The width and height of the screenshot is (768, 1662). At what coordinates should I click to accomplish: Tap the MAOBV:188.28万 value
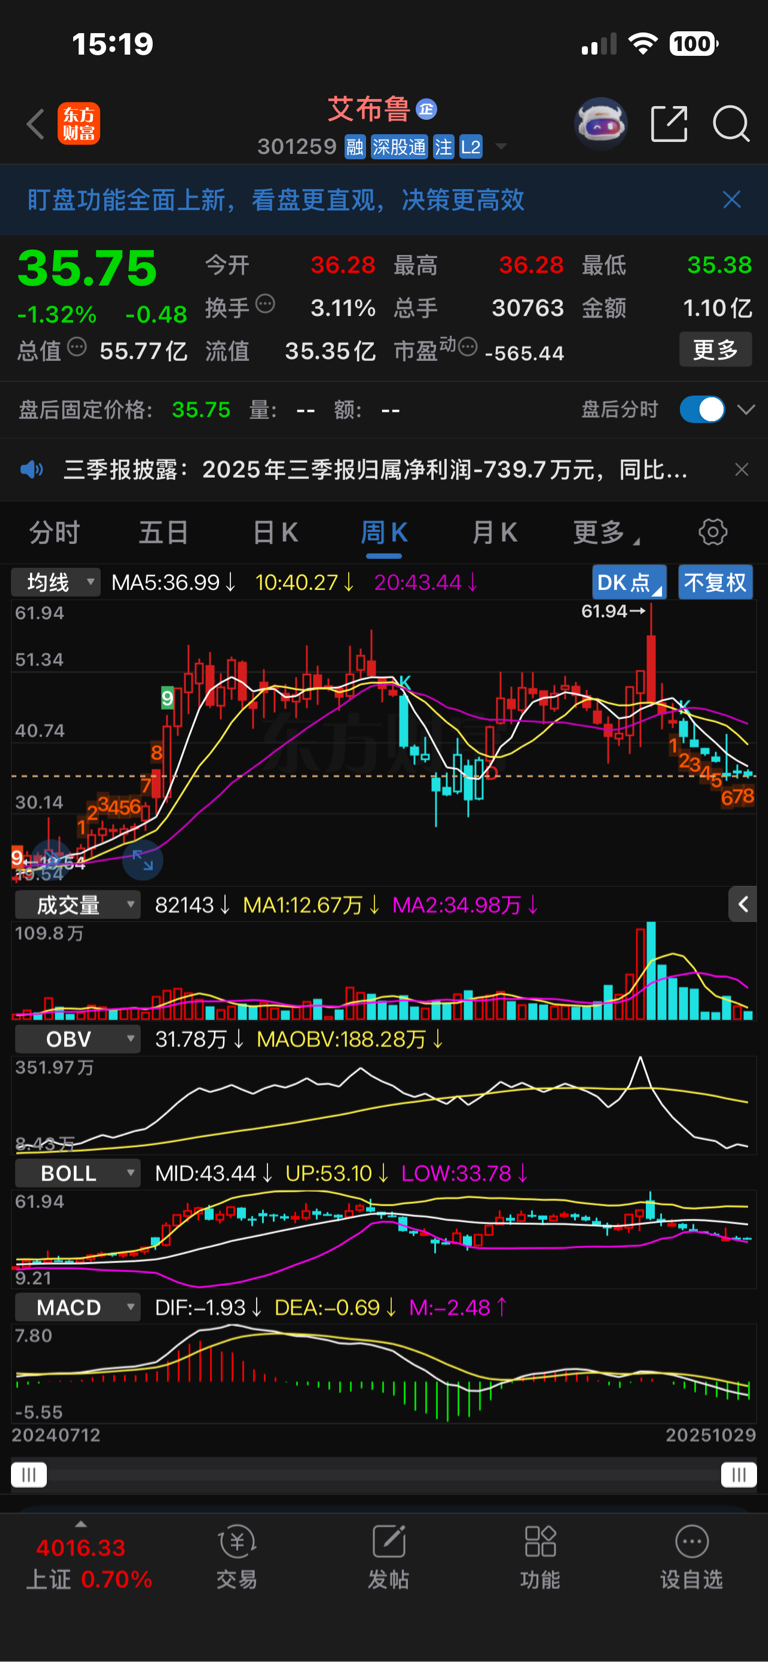pos(350,1039)
